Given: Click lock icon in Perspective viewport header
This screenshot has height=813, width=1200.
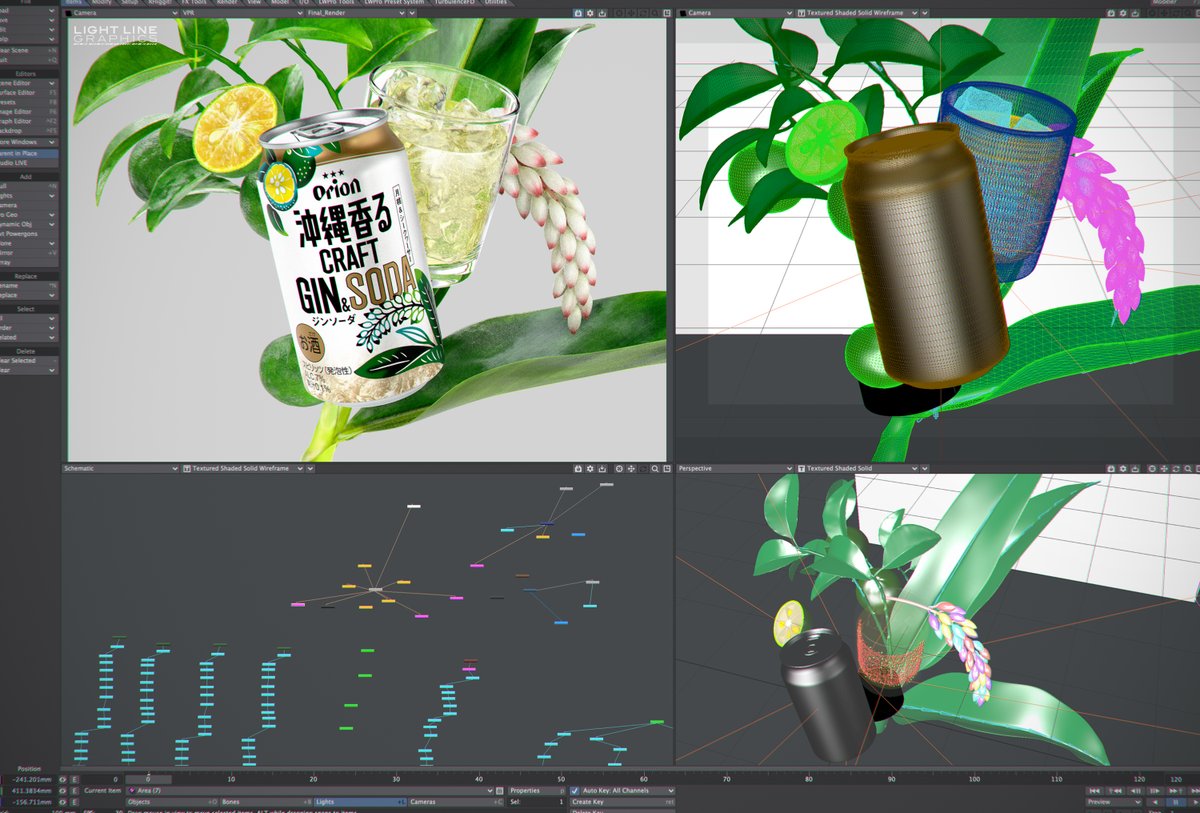Looking at the screenshot, I should (x=1111, y=468).
